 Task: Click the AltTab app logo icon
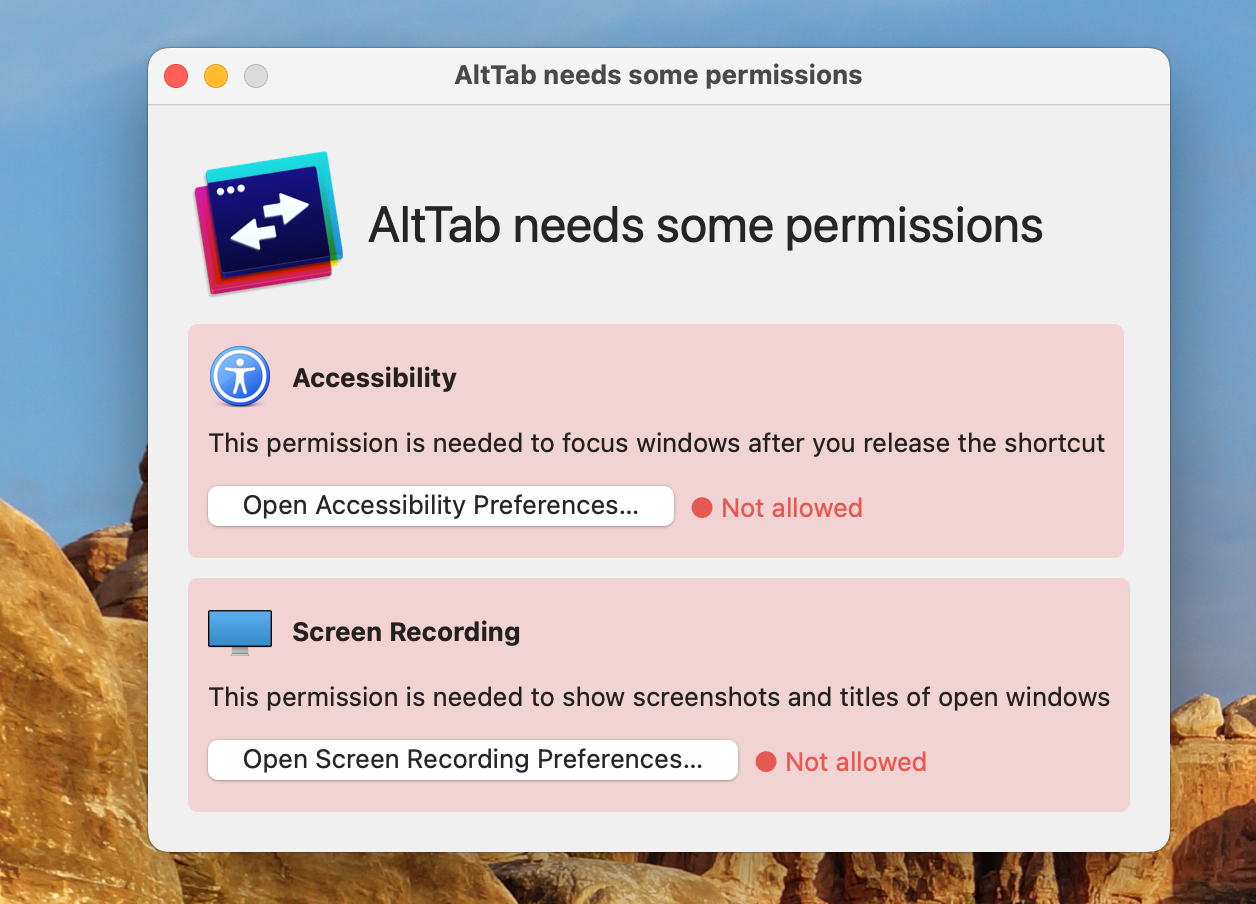coord(268,223)
